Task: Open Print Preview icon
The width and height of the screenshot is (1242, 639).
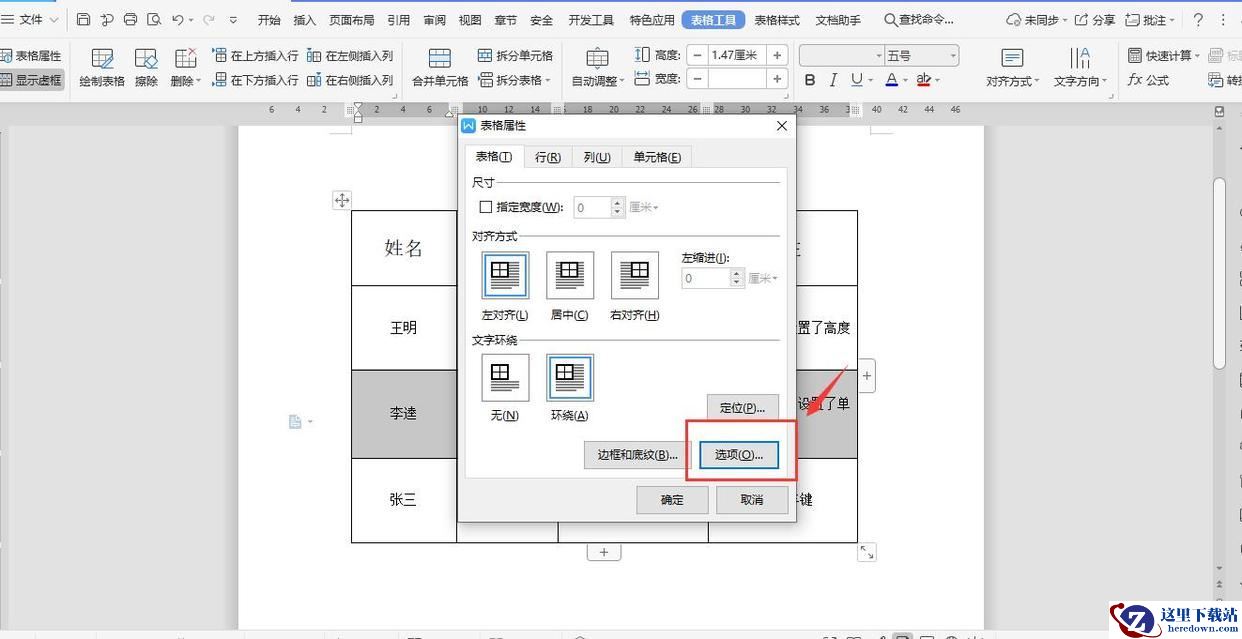Action: (x=154, y=20)
